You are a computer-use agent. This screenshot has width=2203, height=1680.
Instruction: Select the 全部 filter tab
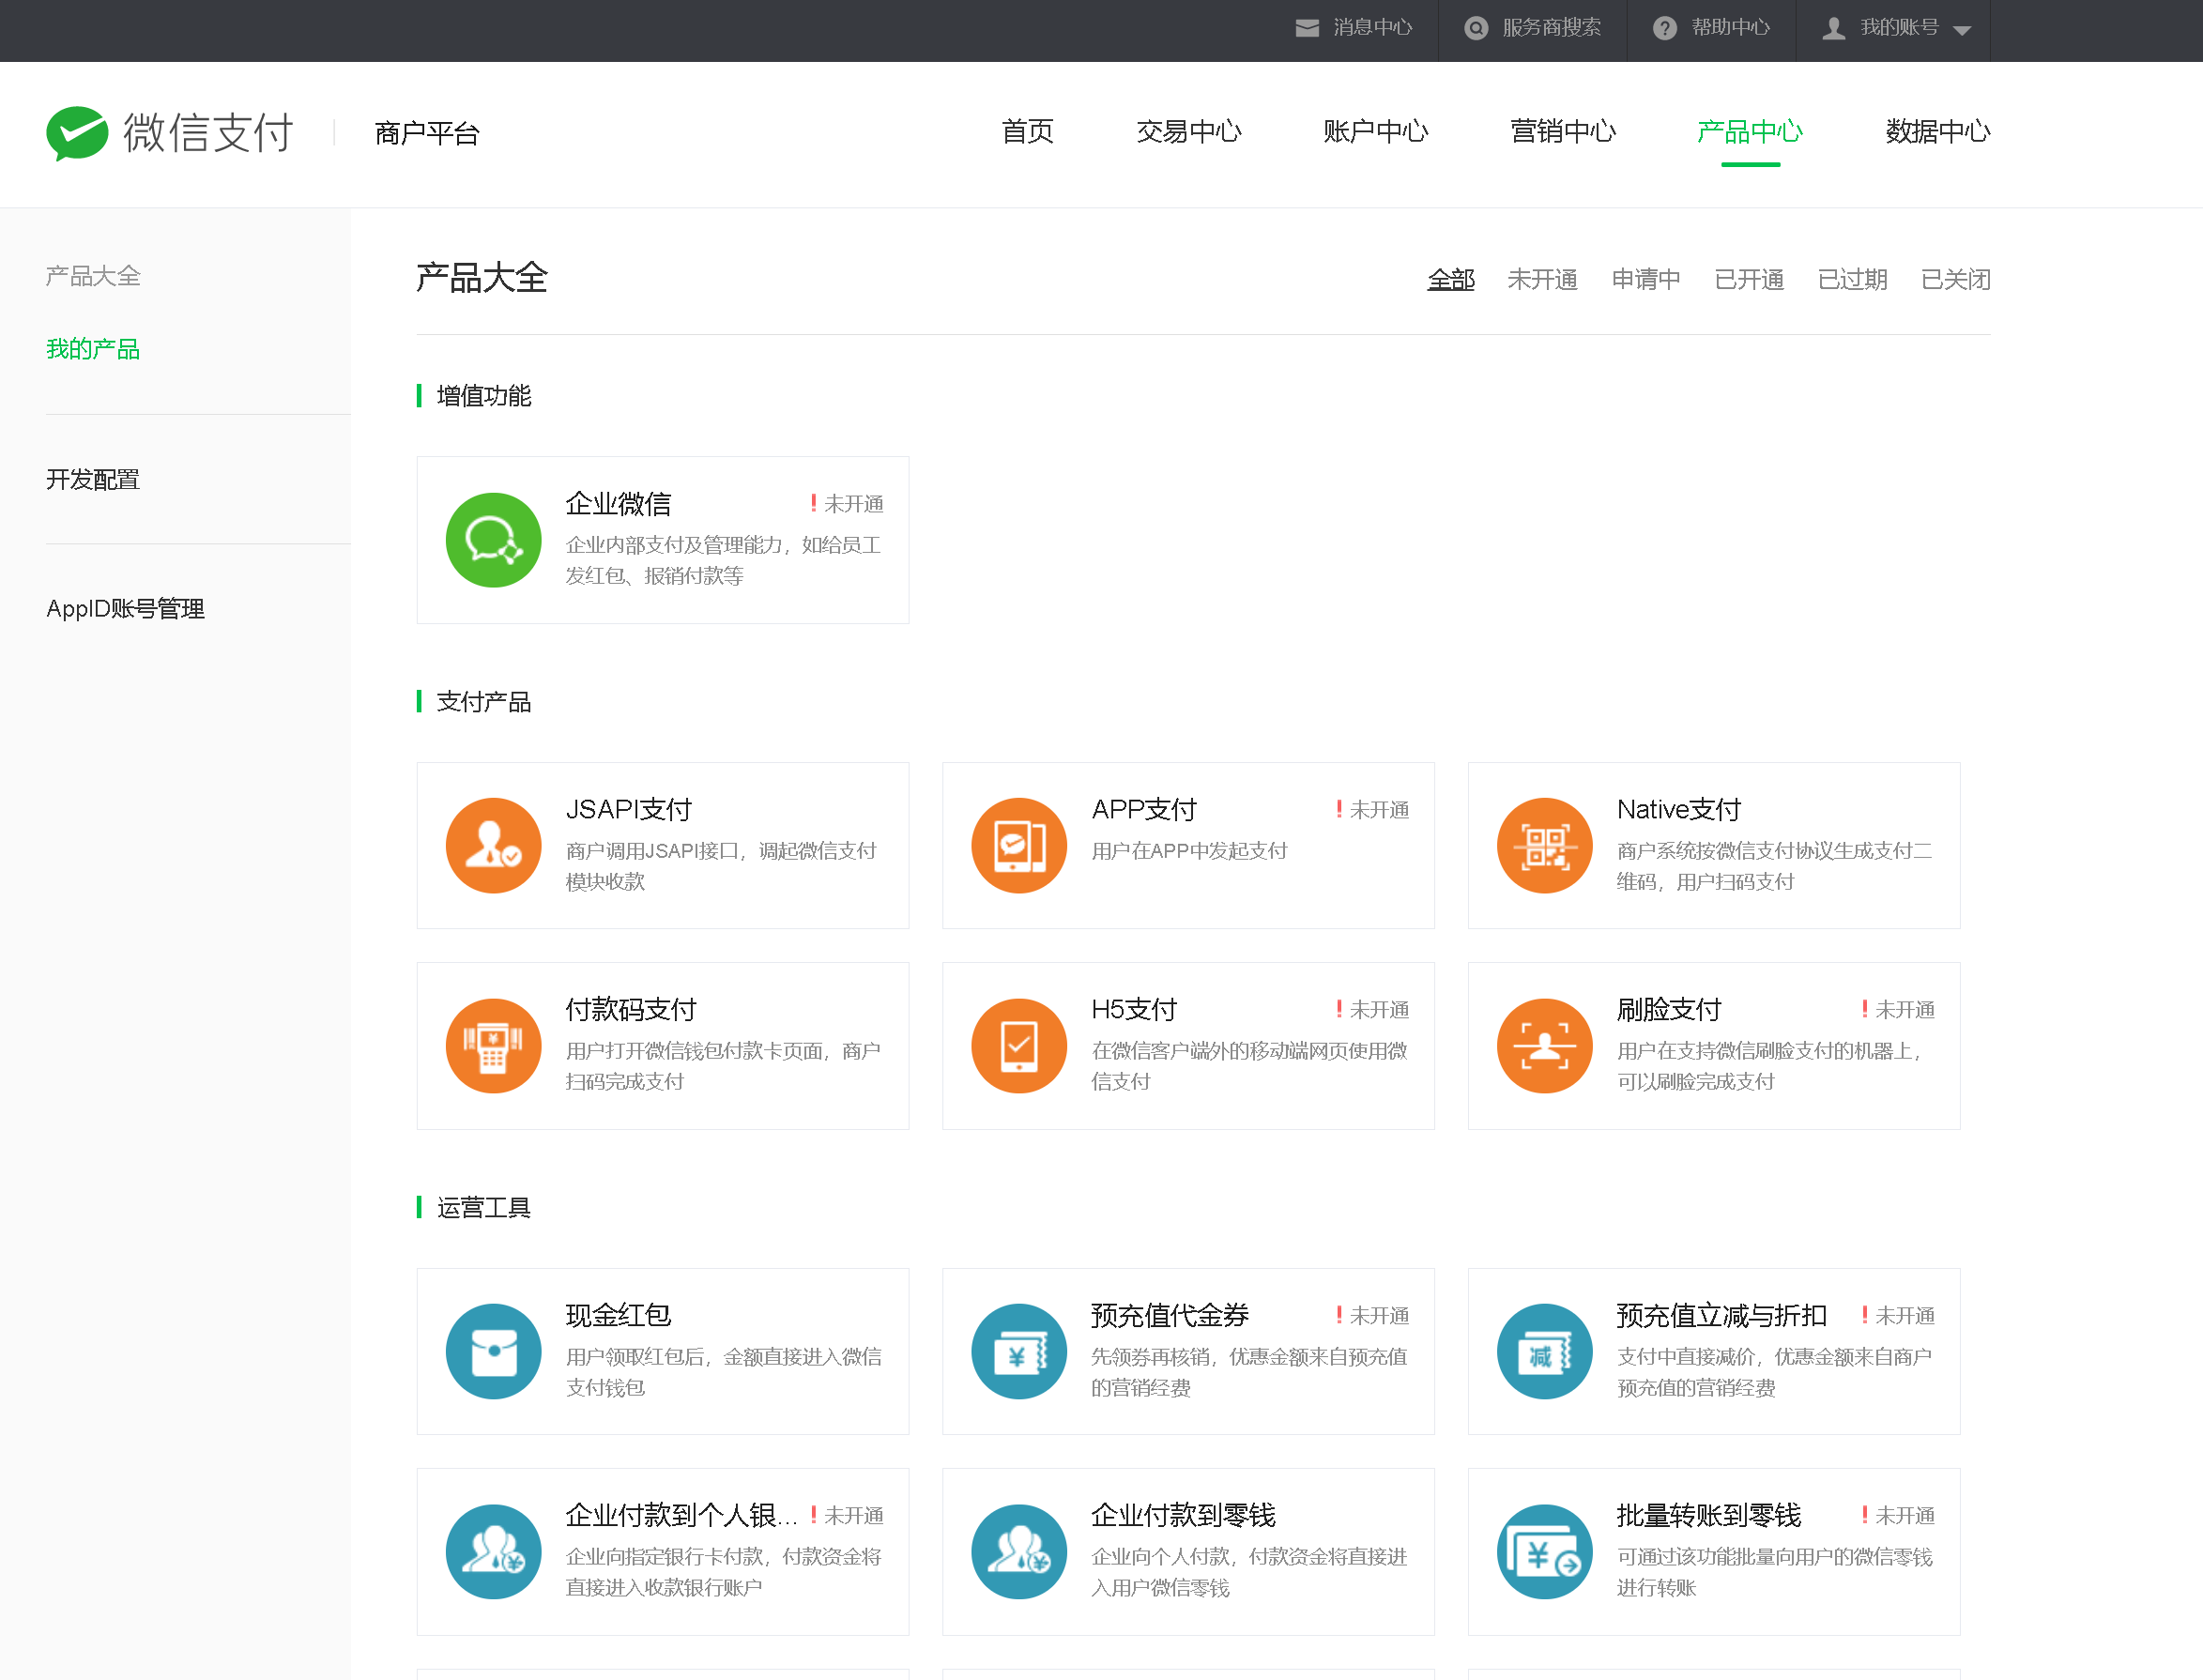[x=1451, y=279]
